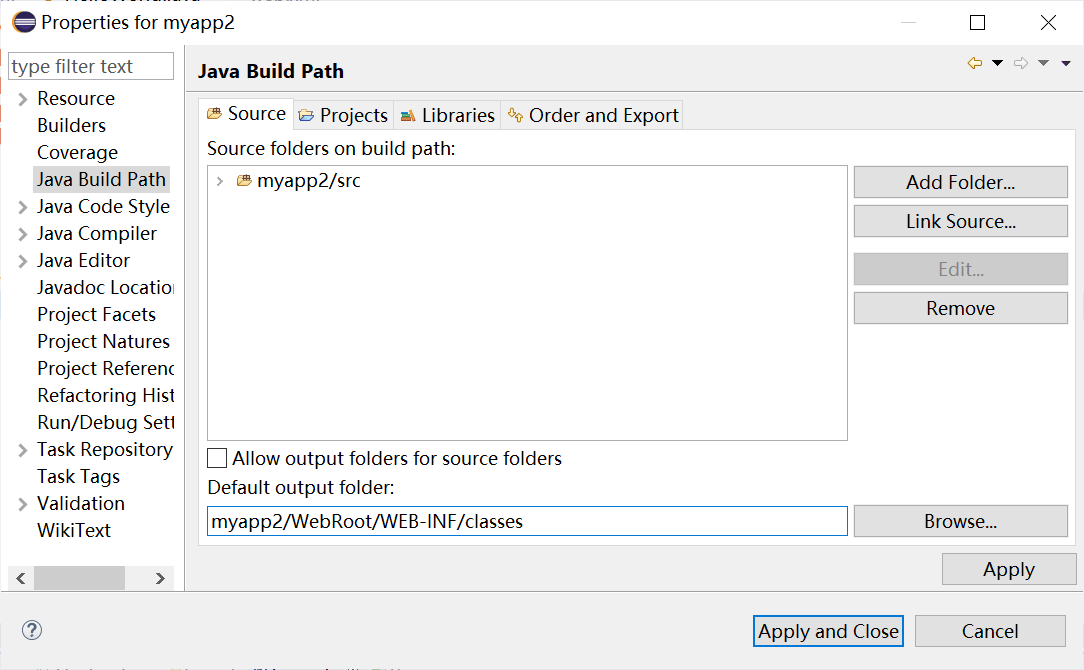Select Project Facets in the sidebar

(x=96, y=315)
